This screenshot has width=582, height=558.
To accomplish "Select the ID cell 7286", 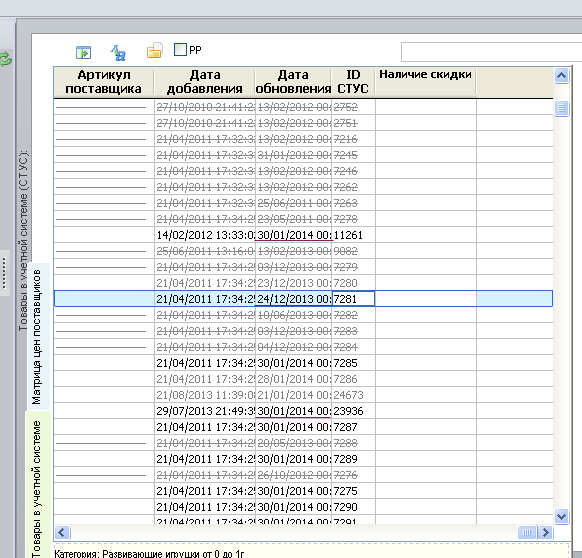I will click(x=353, y=379).
